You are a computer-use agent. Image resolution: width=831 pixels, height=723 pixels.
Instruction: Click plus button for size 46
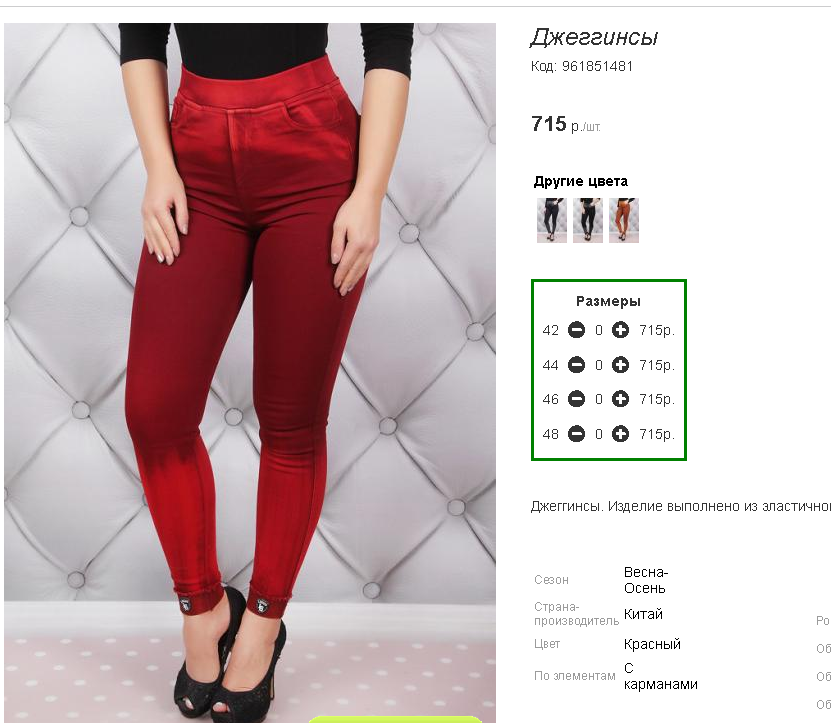[x=620, y=399]
